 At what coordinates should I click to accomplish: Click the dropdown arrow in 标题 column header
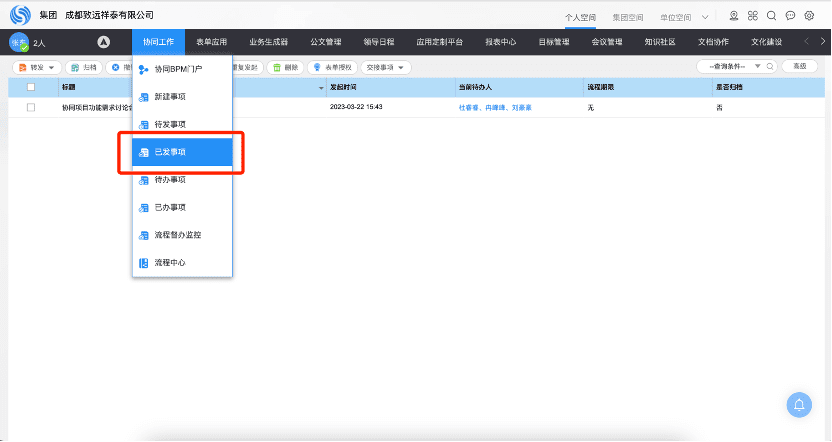[321, 88]
